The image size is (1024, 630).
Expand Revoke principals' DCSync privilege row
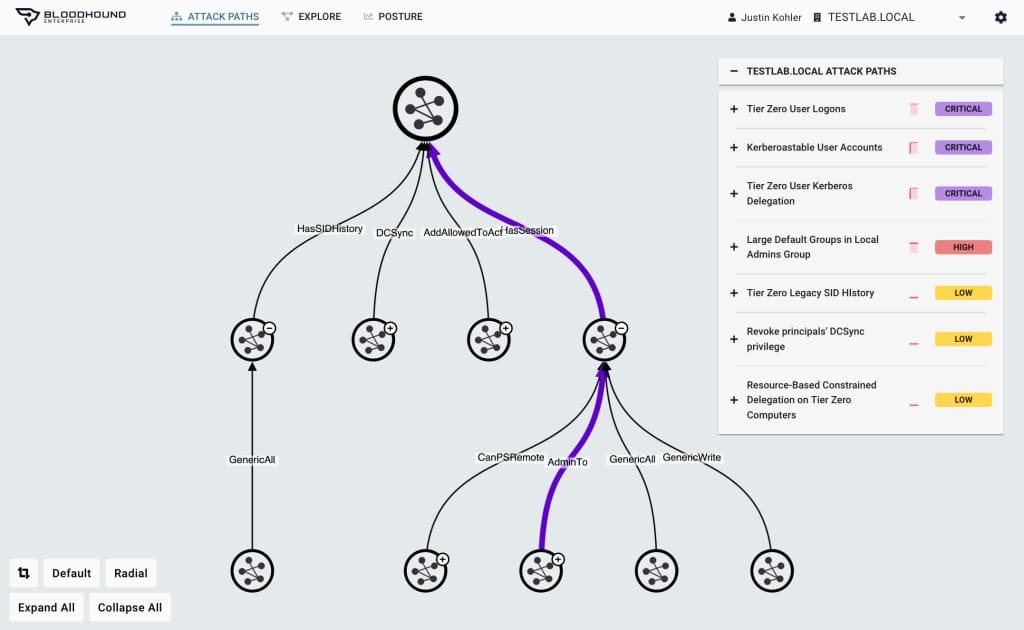click(x=734, y=339)
